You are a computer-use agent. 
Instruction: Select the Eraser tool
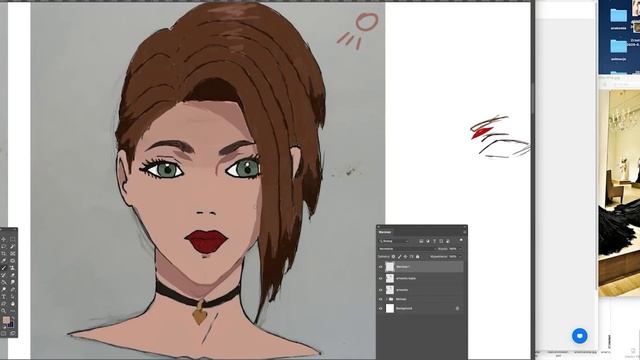tap(13, 275)
